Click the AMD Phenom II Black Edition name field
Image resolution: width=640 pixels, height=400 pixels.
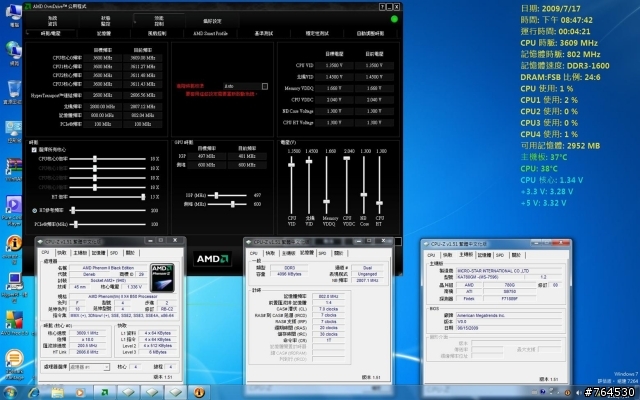click(x=108, y=268)
